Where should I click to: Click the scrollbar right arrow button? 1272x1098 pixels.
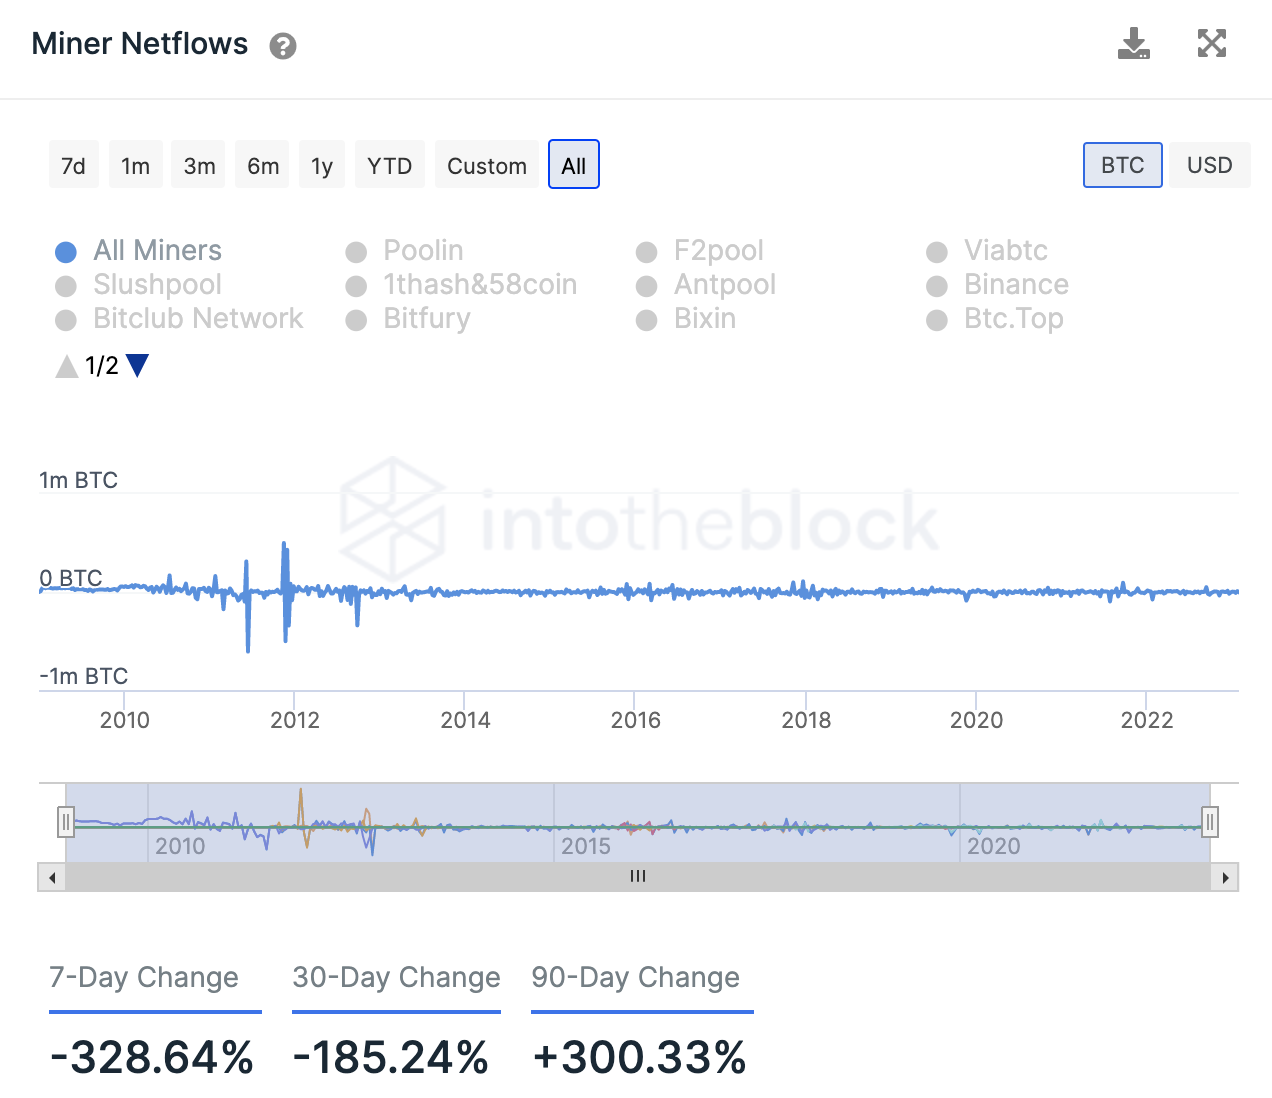coord(1225,878)
